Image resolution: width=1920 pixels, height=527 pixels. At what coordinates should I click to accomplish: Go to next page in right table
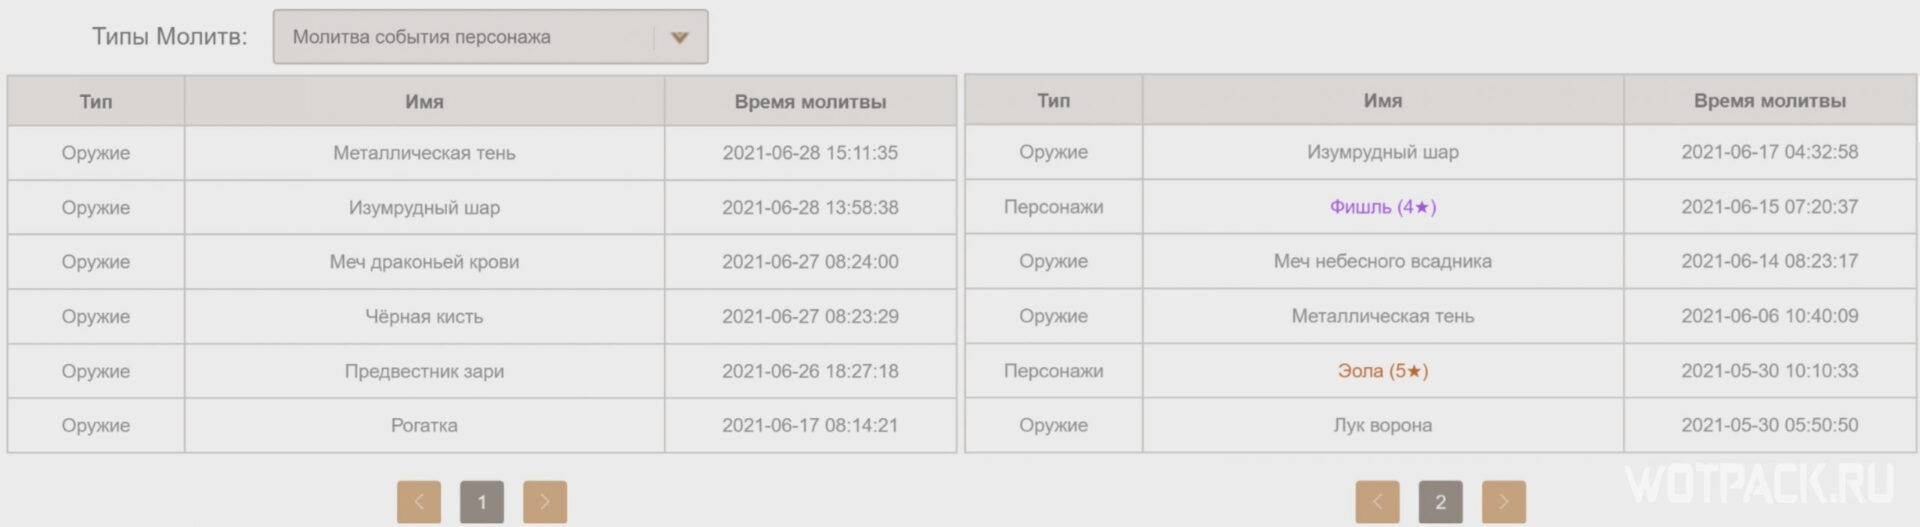click(x=1503, y=502)
